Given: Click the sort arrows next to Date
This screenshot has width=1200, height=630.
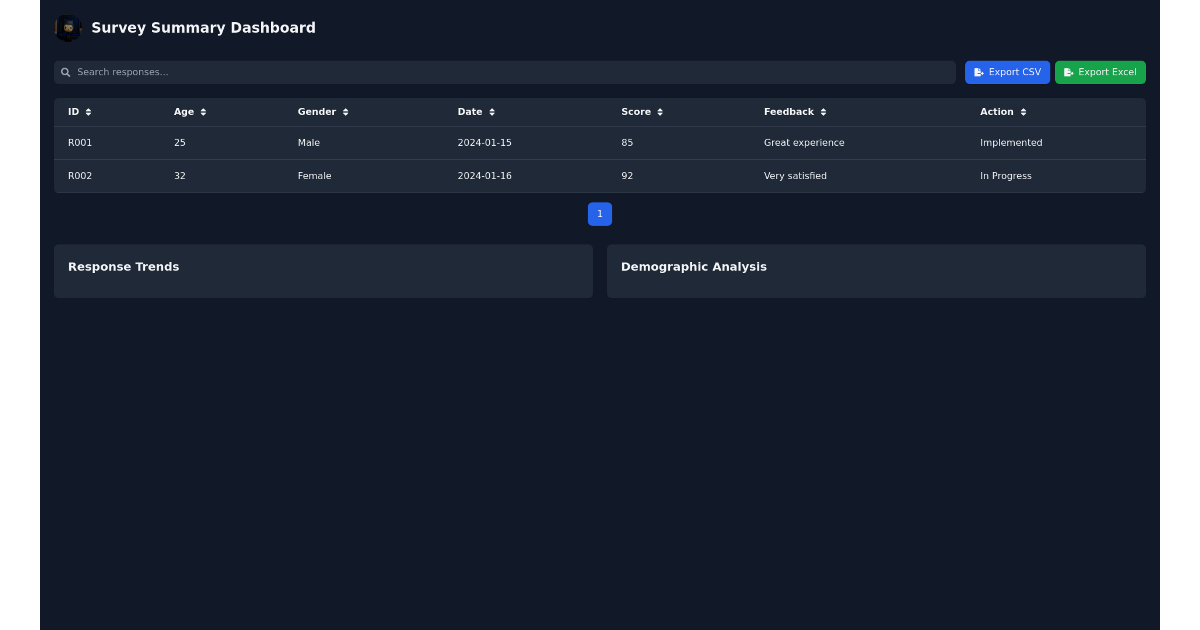Looking at the screenshot, I should coord(491,112).
